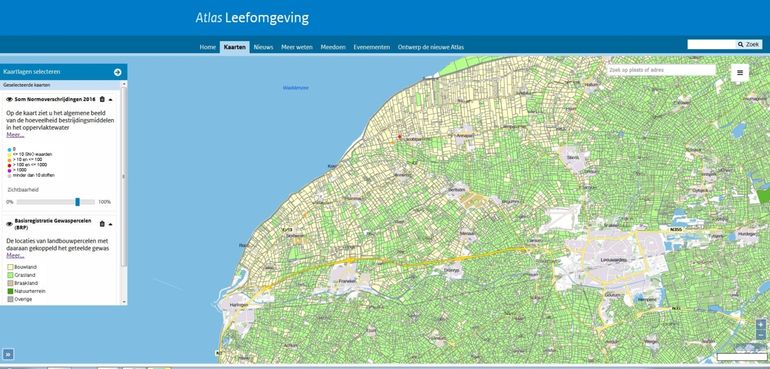Screen dimensions: 770x369
Task: Click the Stiens town label on map
Action: [573, 157]
